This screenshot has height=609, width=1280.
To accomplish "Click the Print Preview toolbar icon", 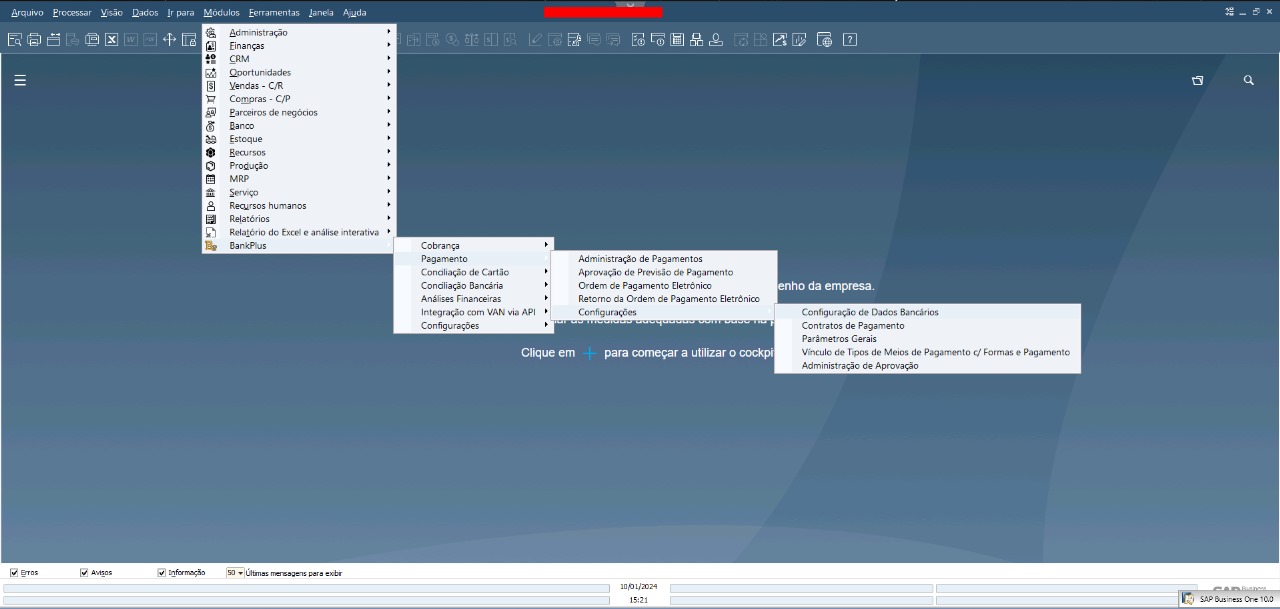I will coord(15,40).
